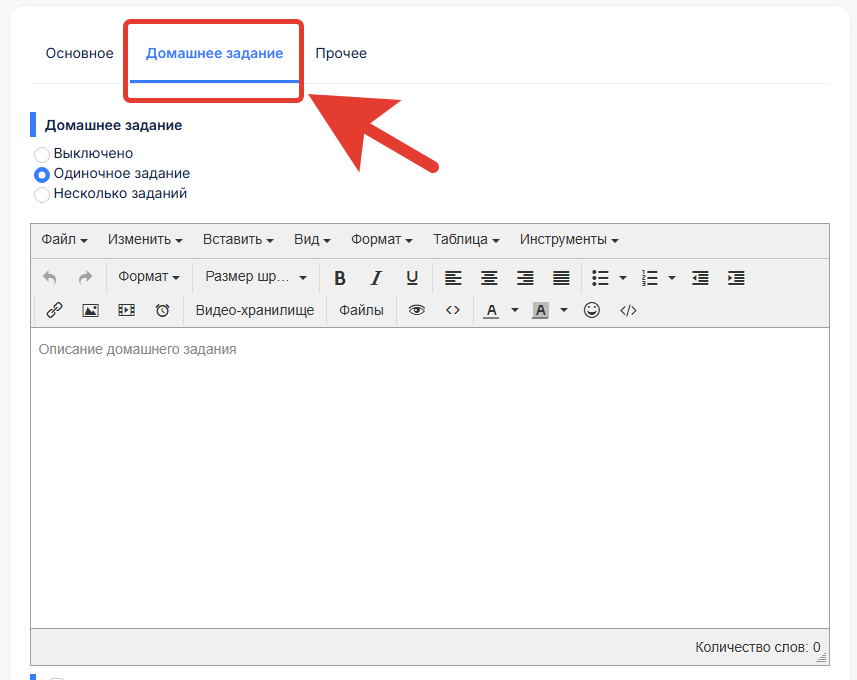
Task: Click the Количество слов: 0 word counter
Action: 758,647
